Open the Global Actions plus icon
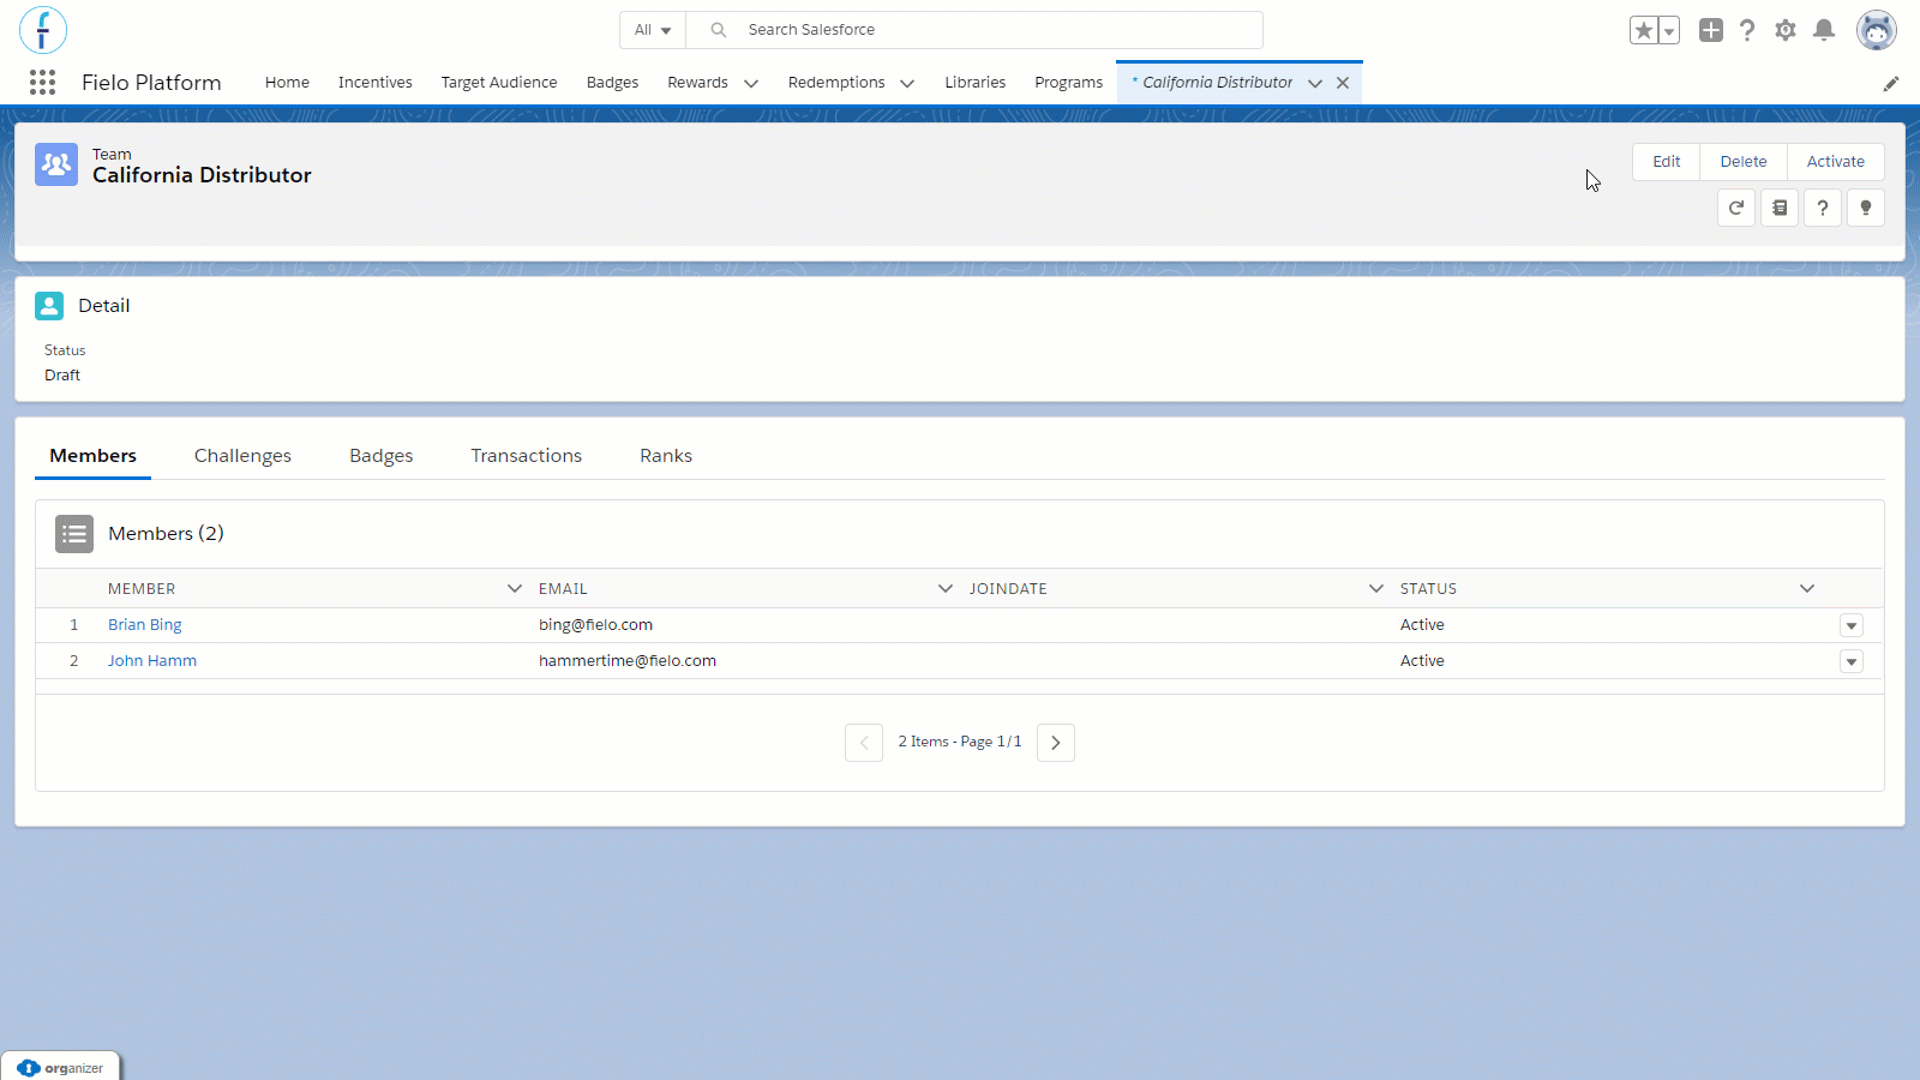The image size is (1920, 1080). (x=1711, y=30)
